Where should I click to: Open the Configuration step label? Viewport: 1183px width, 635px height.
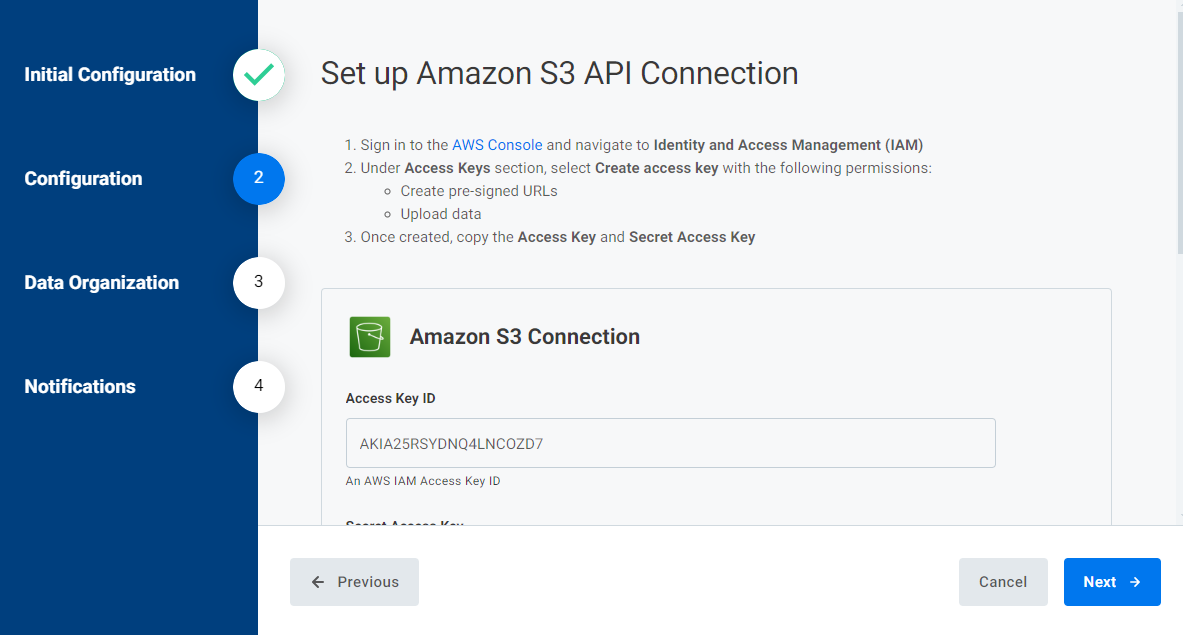point(83,179)
